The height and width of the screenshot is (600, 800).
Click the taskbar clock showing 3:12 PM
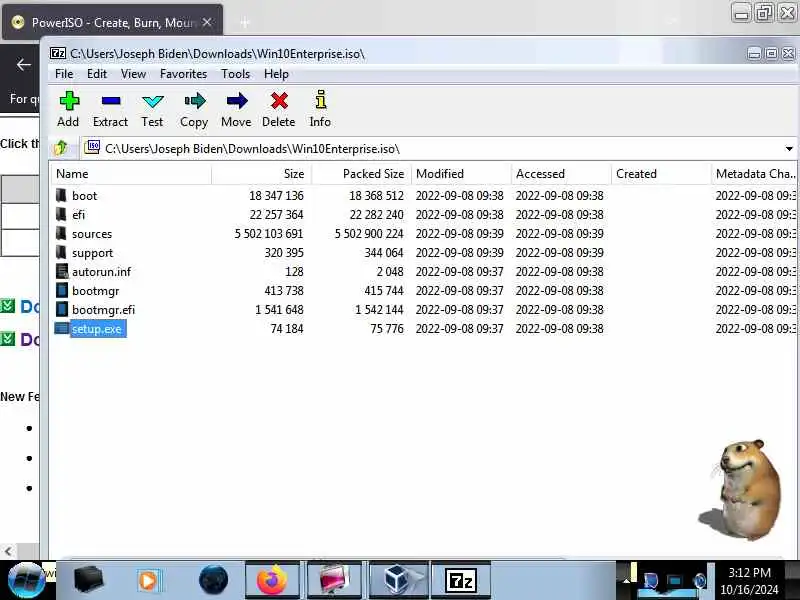(x=749, y=572)
